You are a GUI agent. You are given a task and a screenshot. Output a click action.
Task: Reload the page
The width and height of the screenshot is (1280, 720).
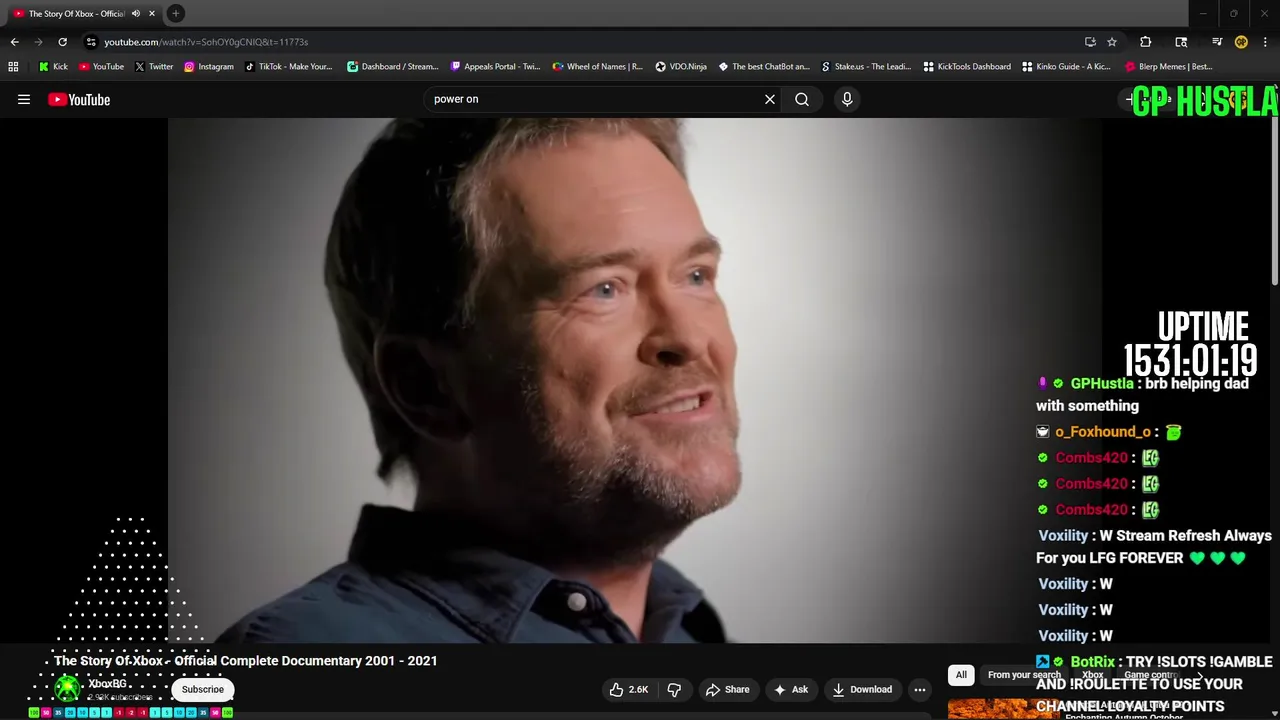pyautogui.click(x=62, y=42)
